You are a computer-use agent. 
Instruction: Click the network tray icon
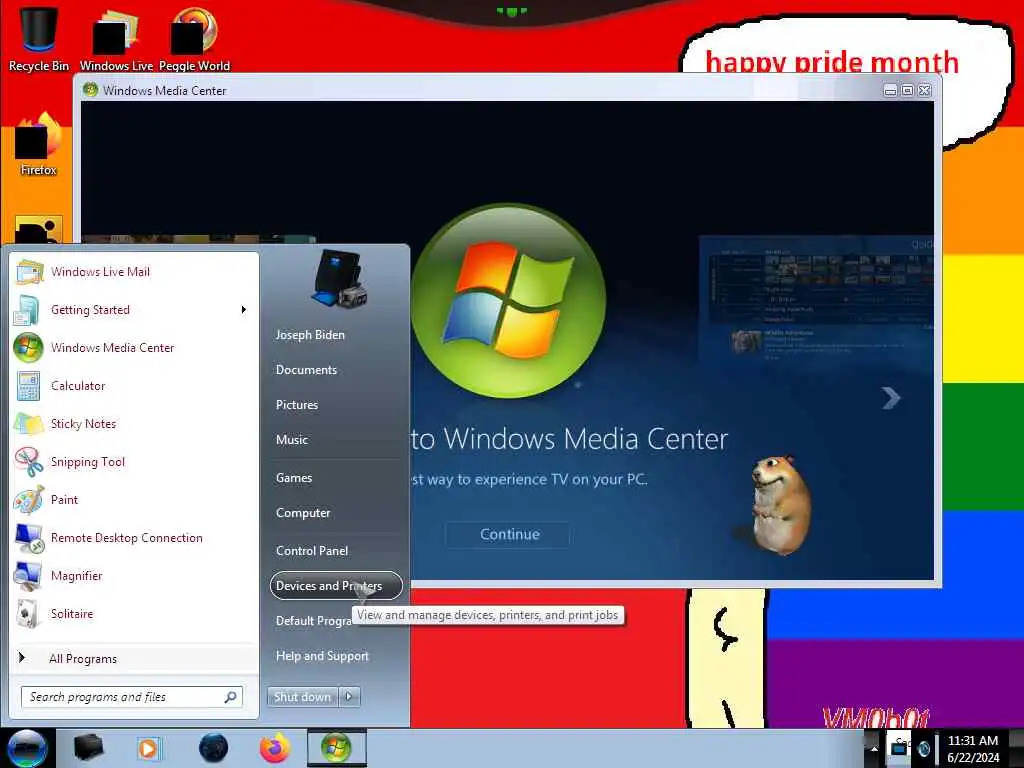899,748
